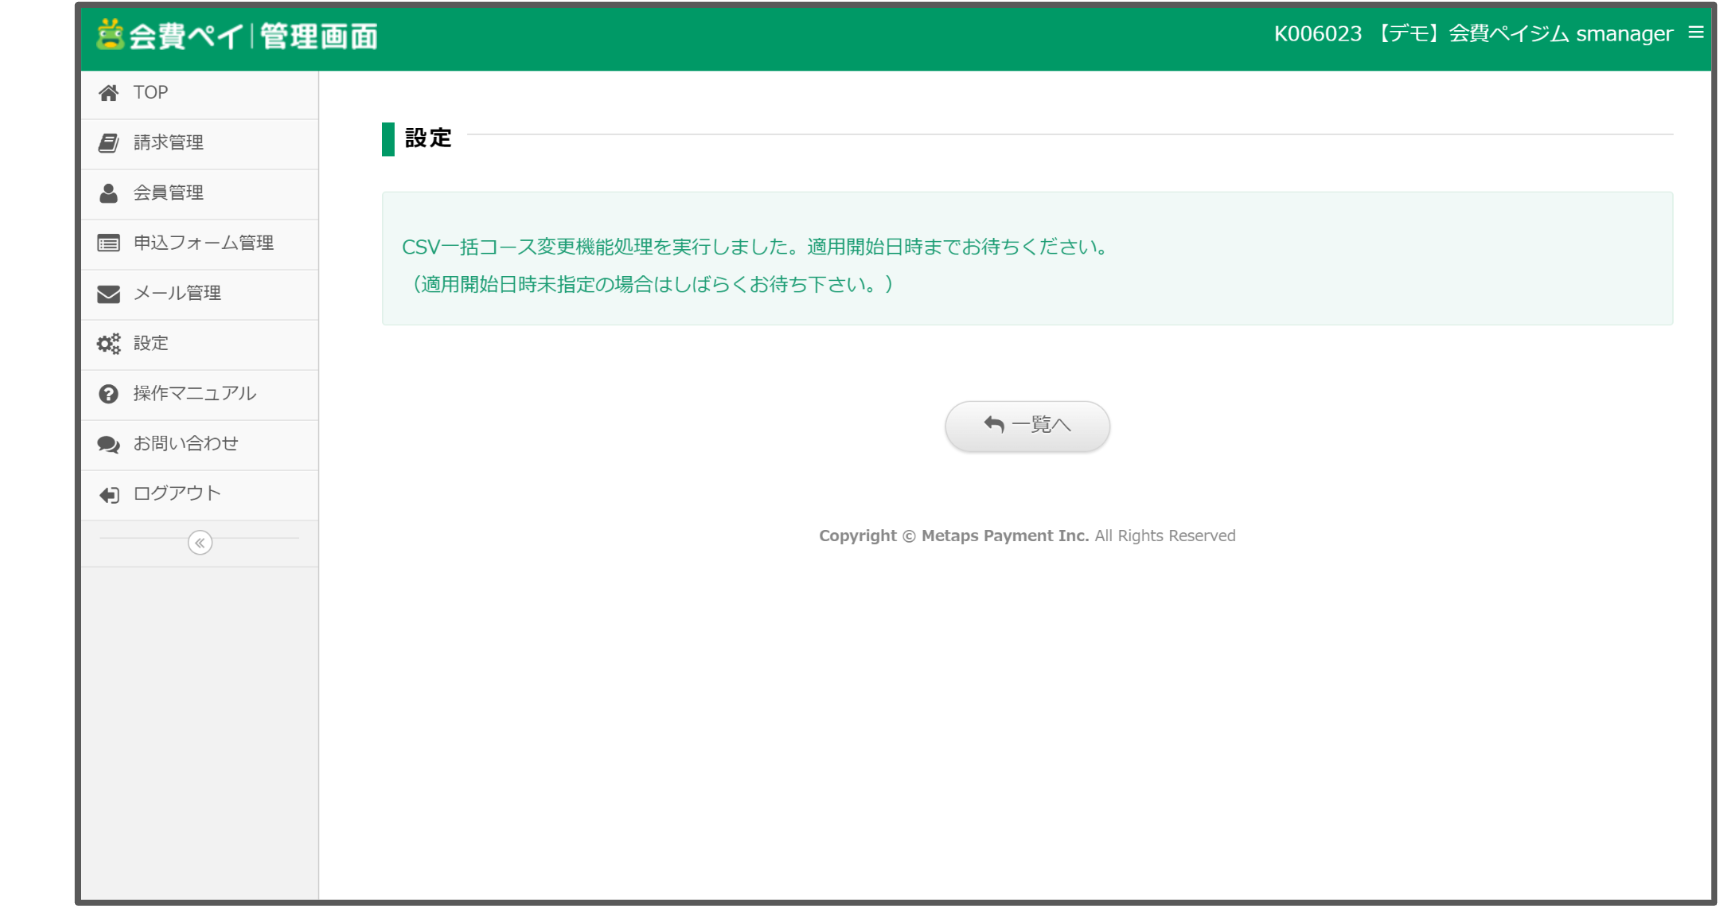Viewport: 1718px width, 906px height.
Task: Click the 申込フォーム管理 form icon
Action: pos(108,243)
